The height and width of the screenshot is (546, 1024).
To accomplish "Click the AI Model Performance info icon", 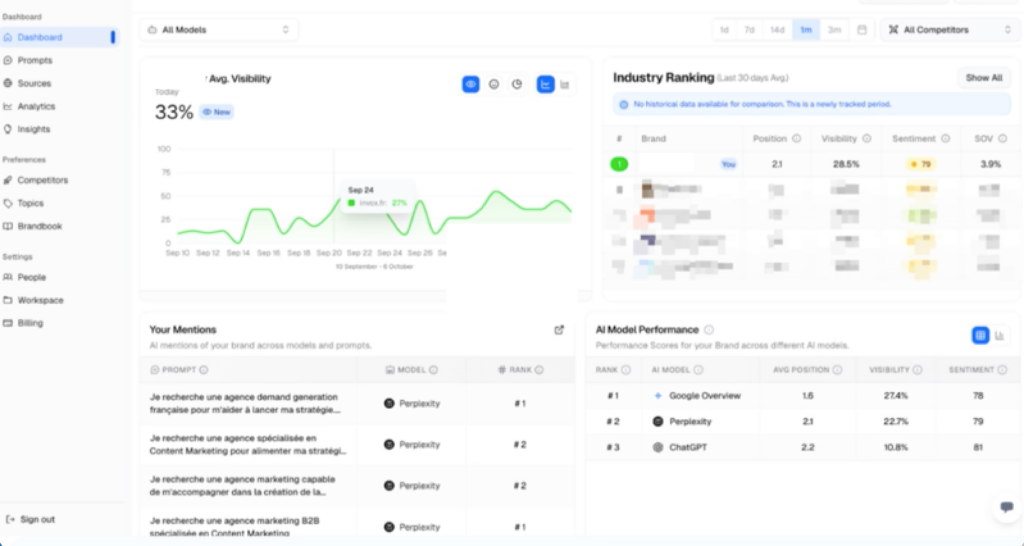I will coord(709,329).
